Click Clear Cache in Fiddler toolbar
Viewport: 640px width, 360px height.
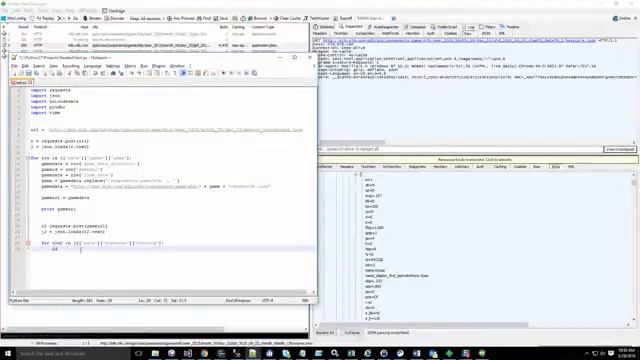(287, 18)
